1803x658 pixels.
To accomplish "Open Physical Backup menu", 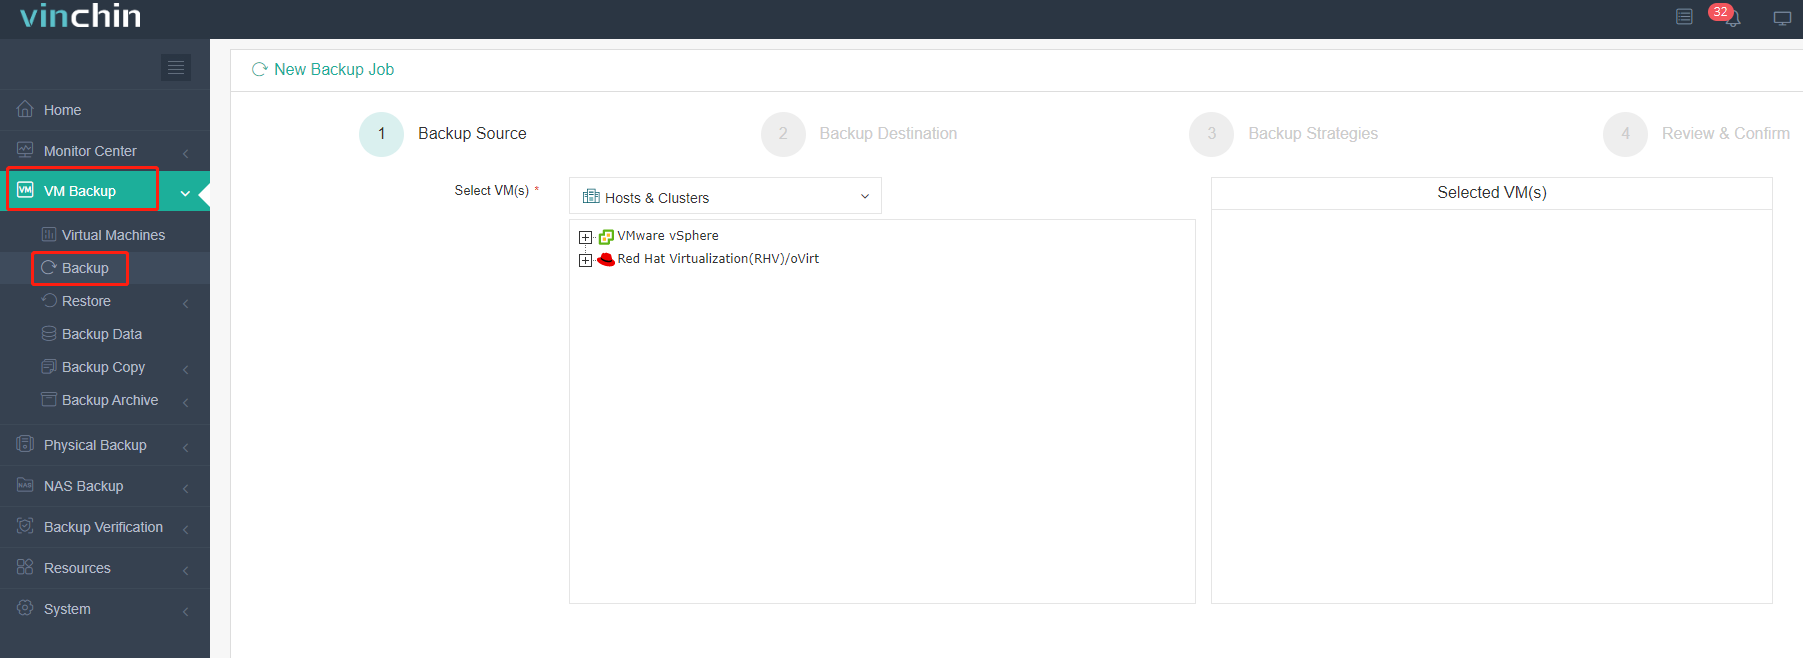I will (x=105, y=445).
